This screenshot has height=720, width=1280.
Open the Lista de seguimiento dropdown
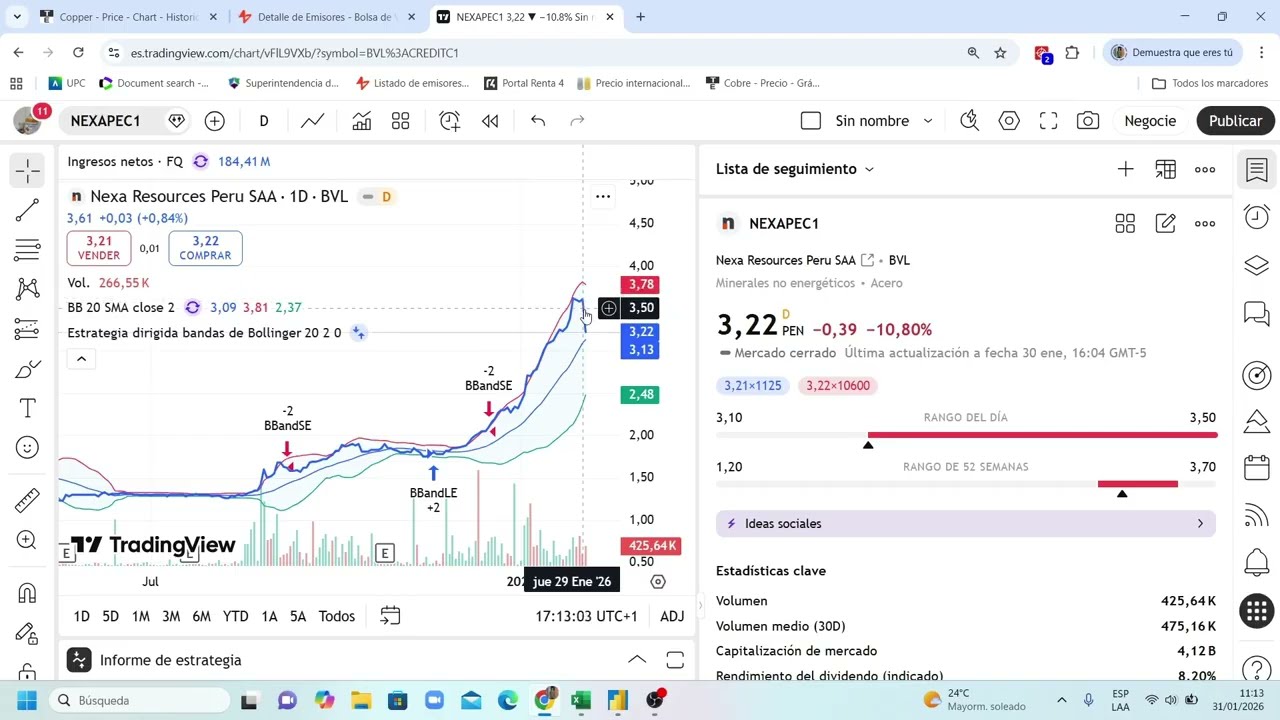point(794,169)
